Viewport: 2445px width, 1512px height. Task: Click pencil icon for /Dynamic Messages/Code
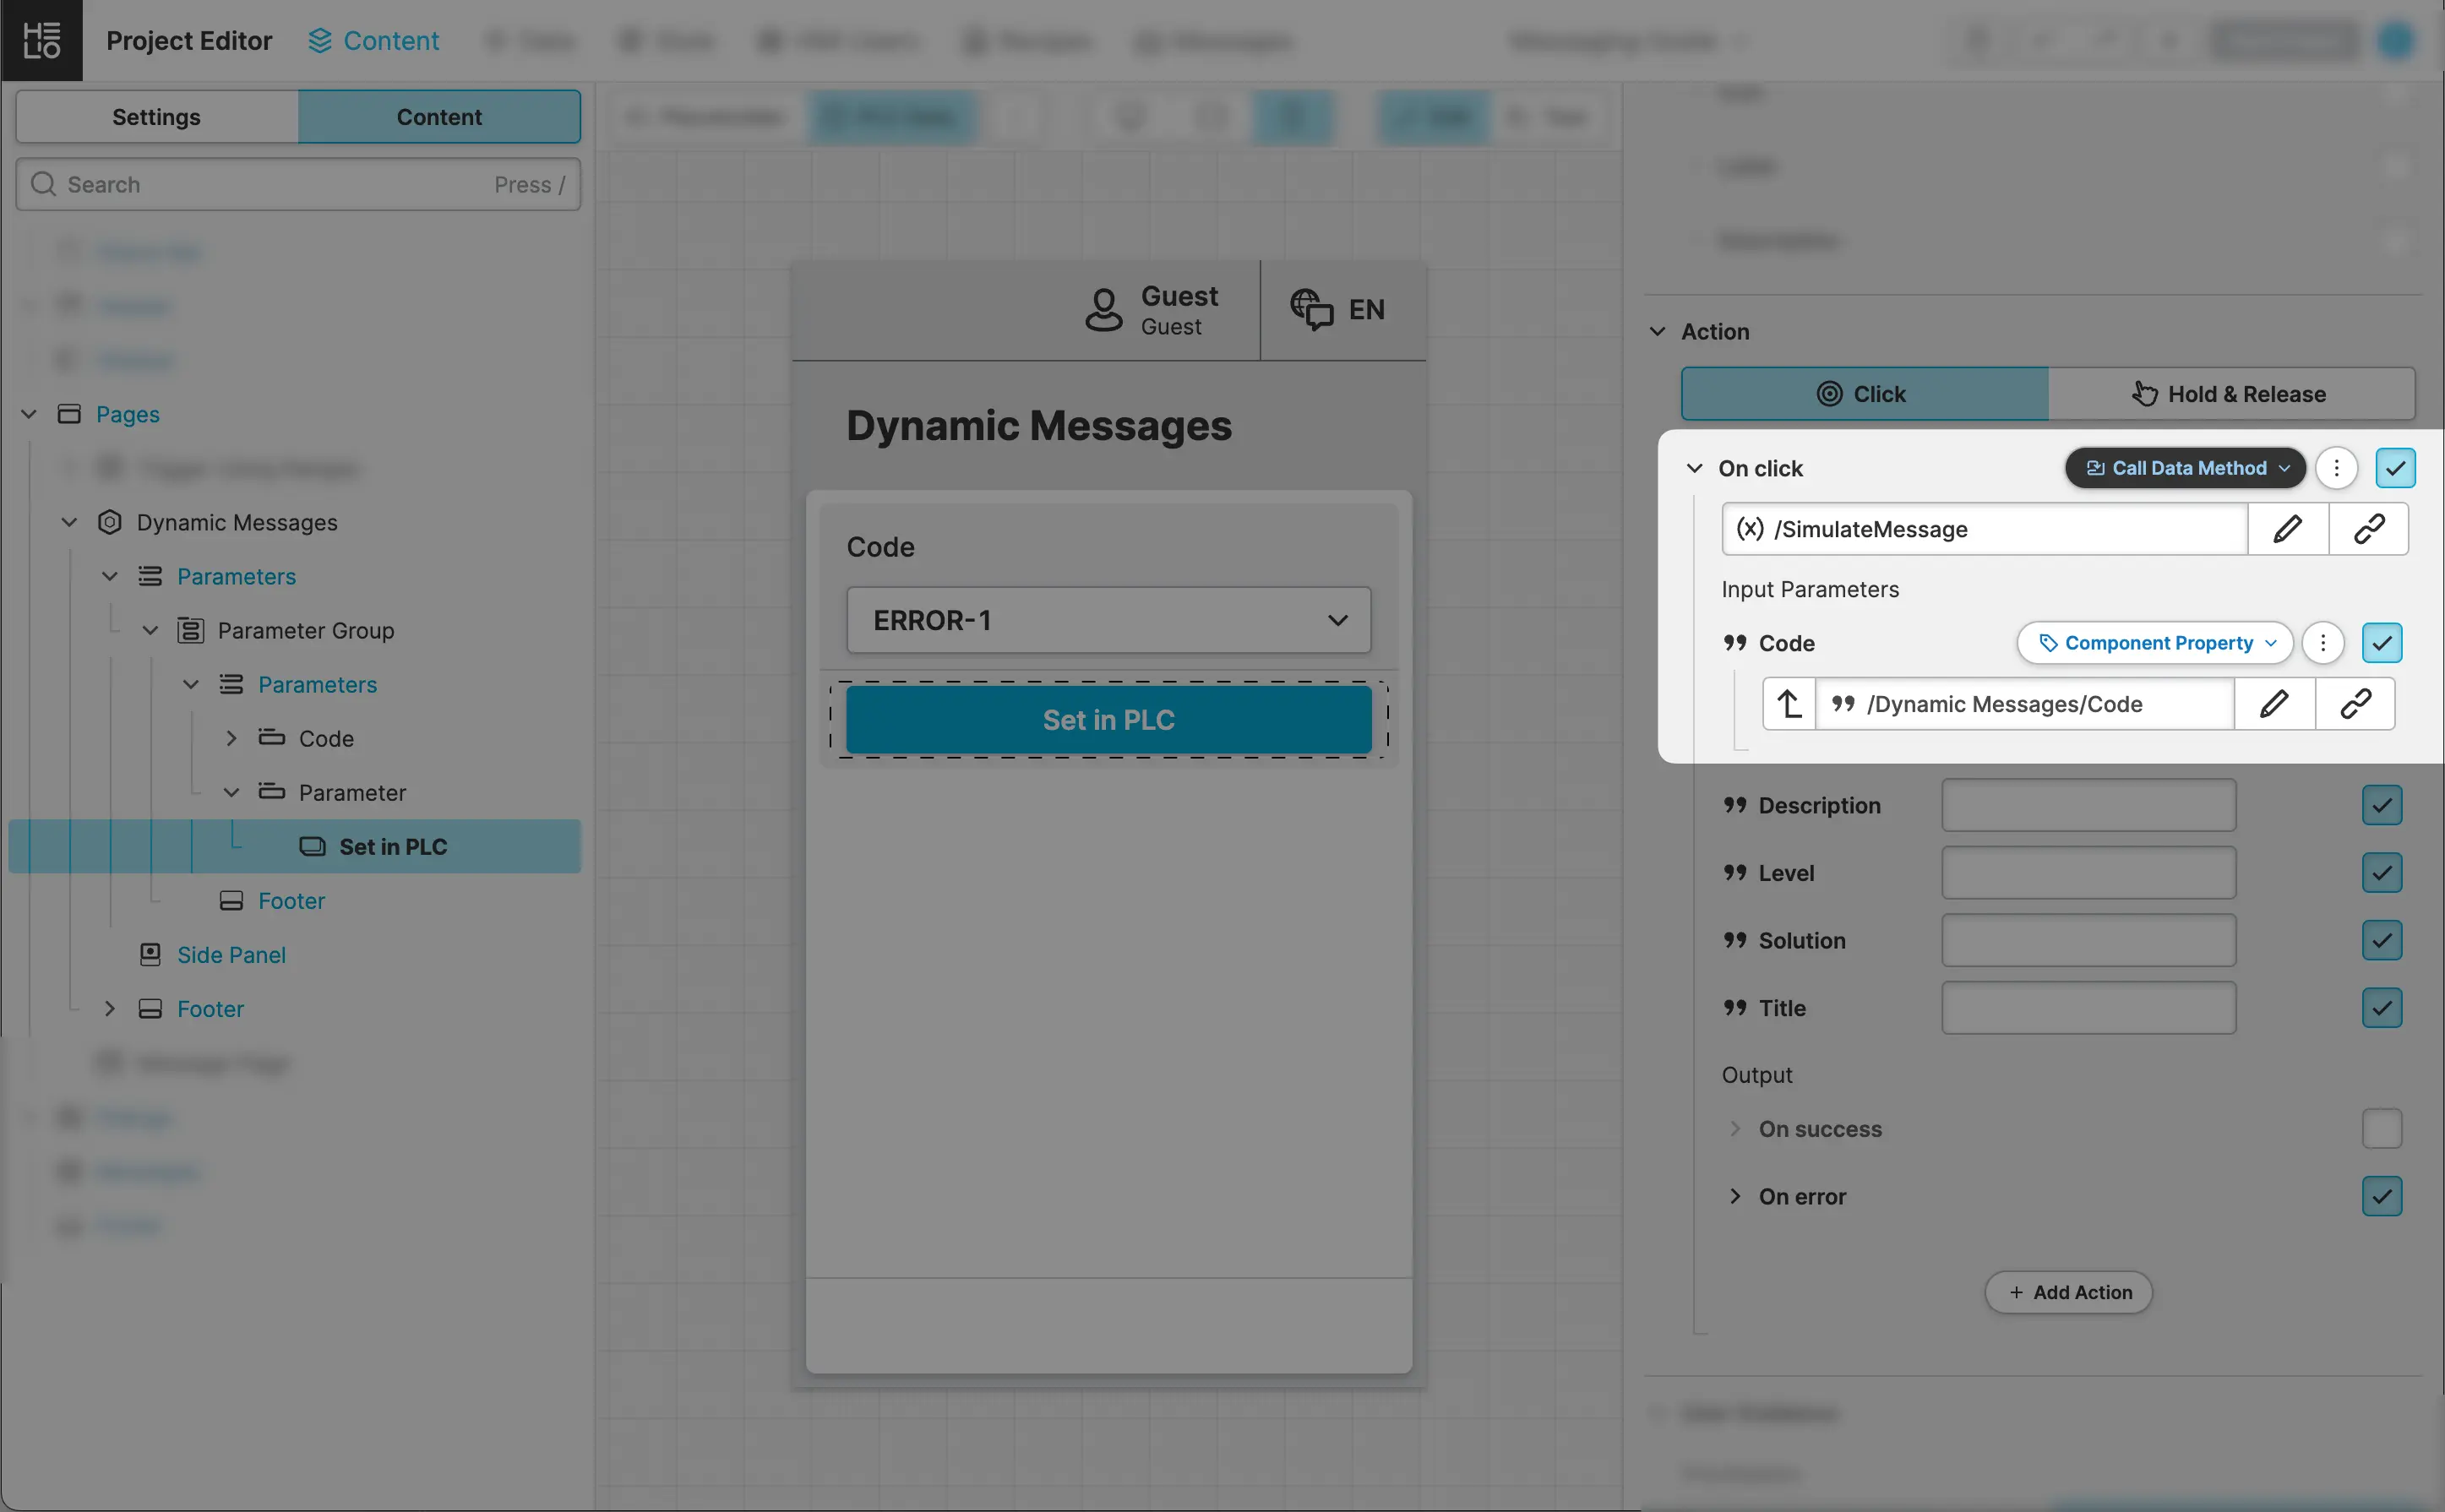pyautogui.click(x=2273, y=704)
